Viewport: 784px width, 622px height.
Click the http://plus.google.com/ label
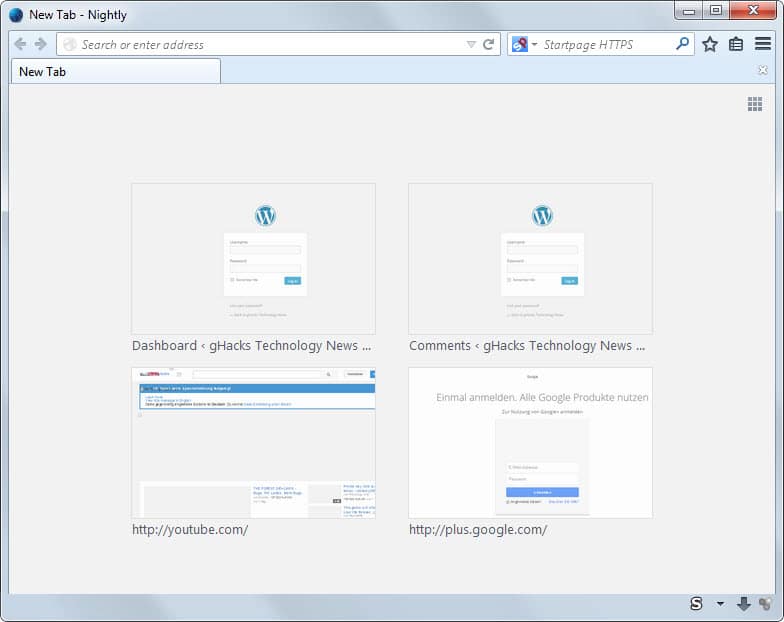[478, 530]
